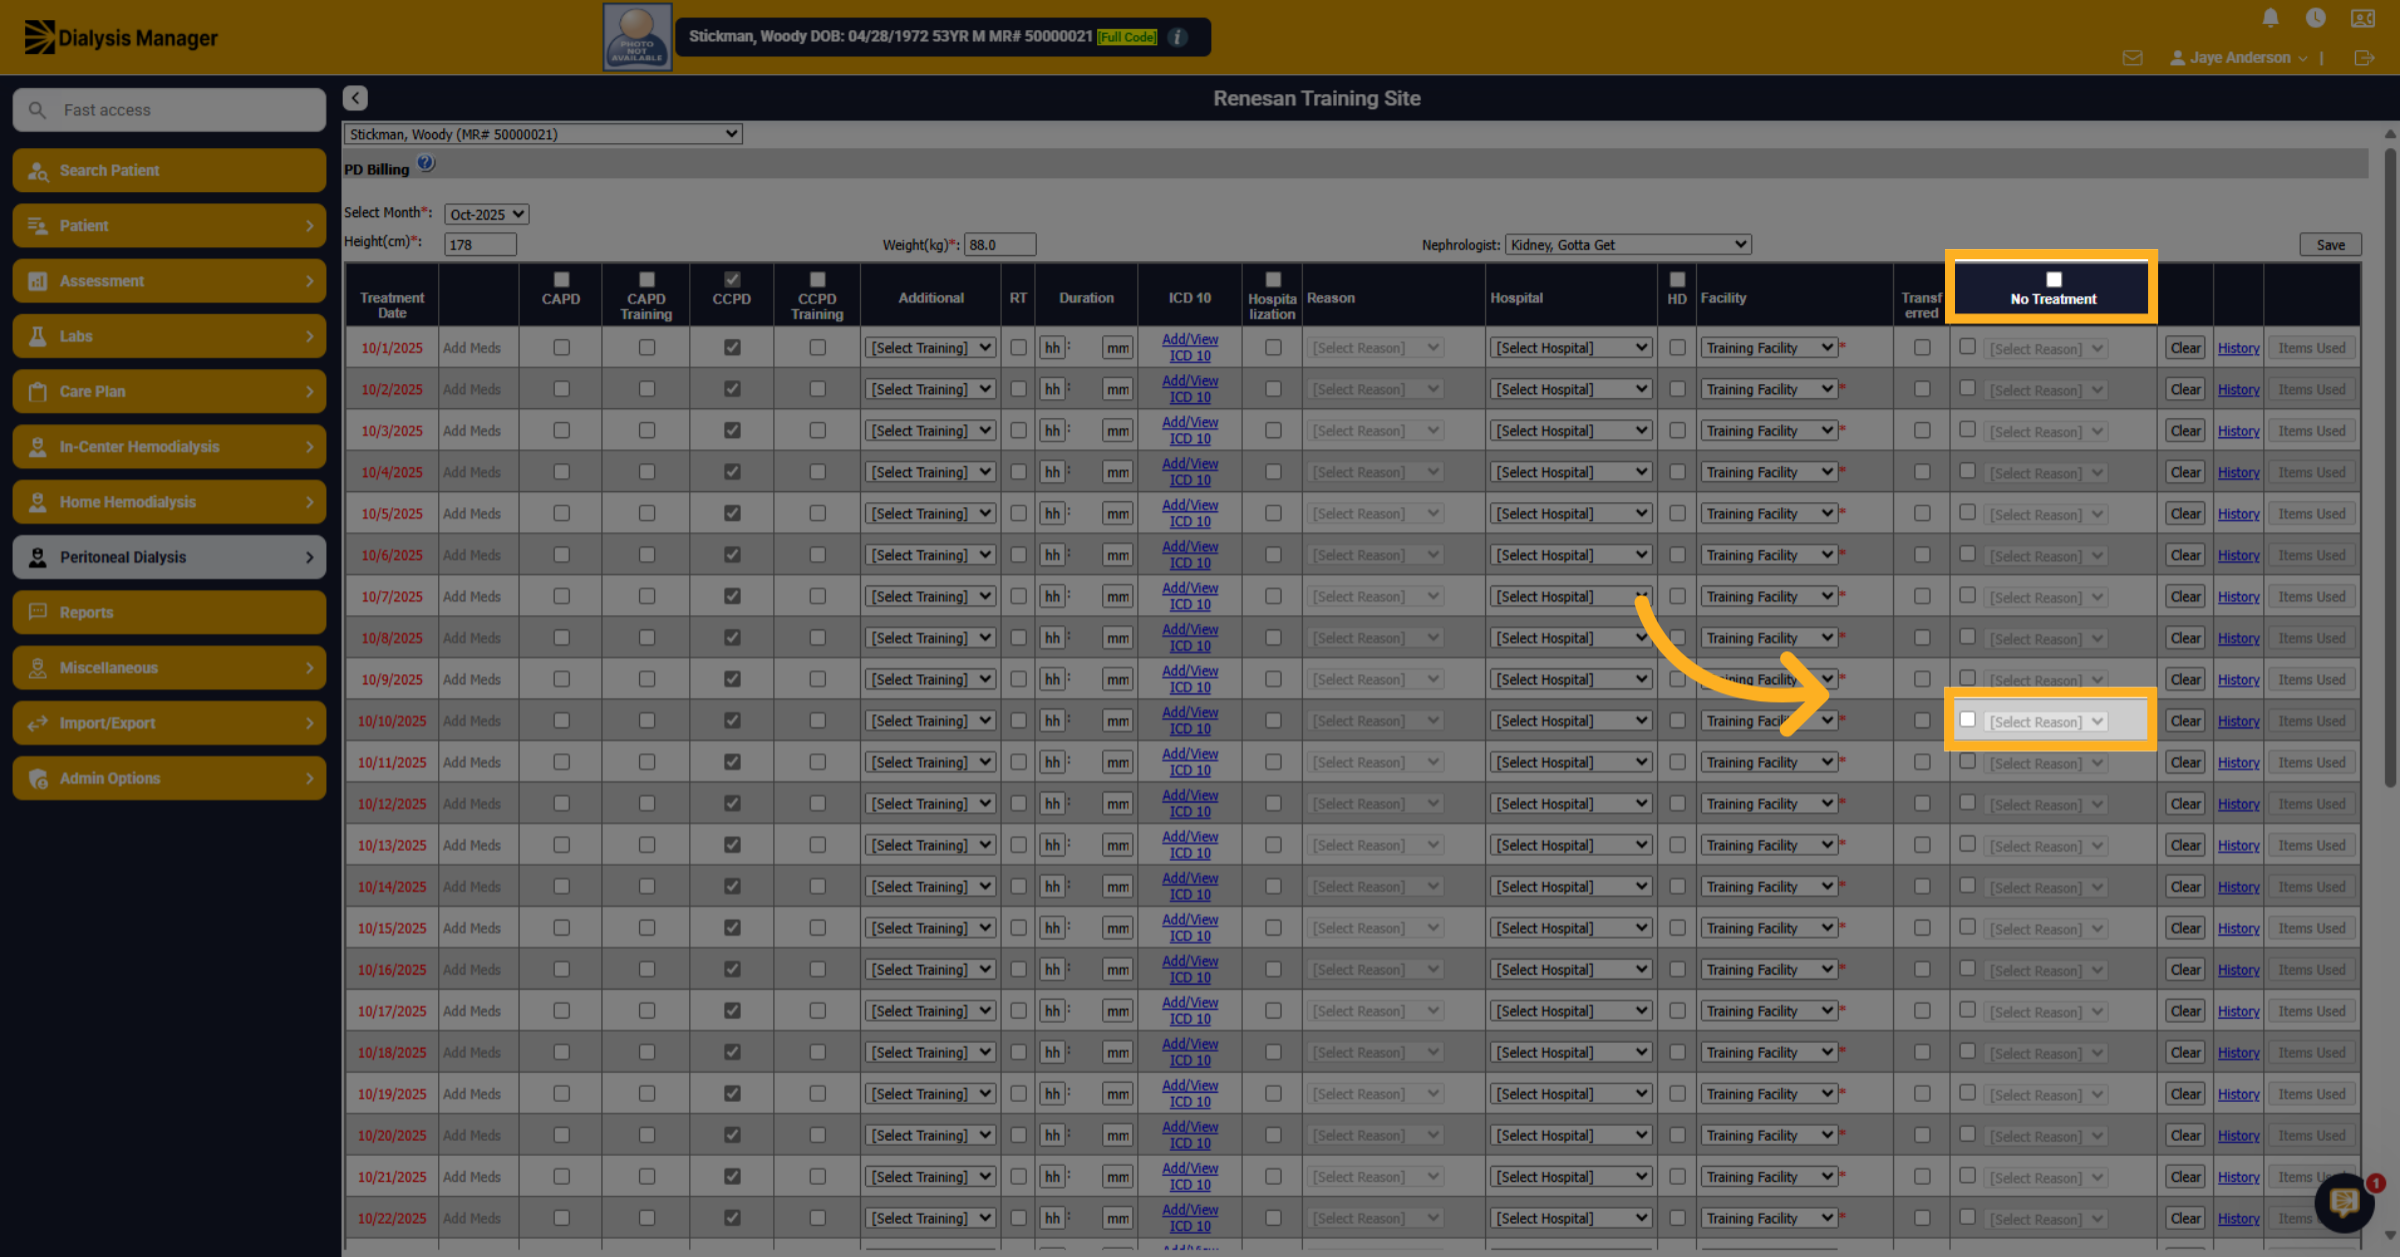Viewport: 2400px width, 1257px height.
Task: Click Clear button for 10/6/2025
Action: point(2185,555)
